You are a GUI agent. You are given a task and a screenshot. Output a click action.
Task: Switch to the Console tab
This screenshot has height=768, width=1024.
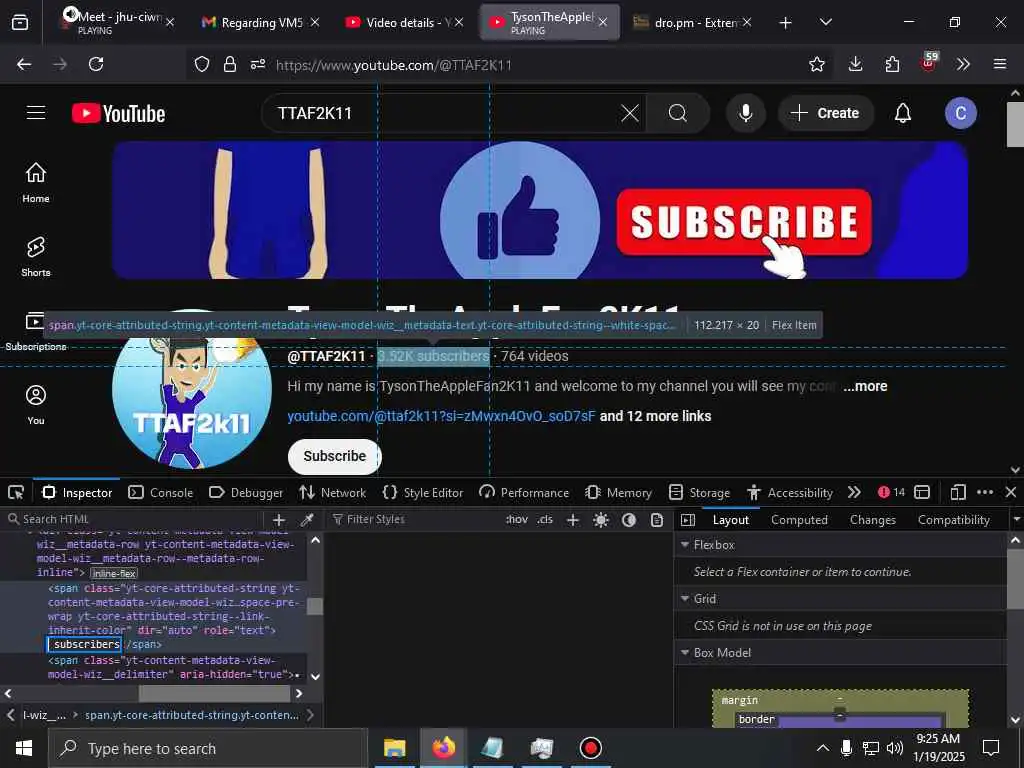point(161,492)
